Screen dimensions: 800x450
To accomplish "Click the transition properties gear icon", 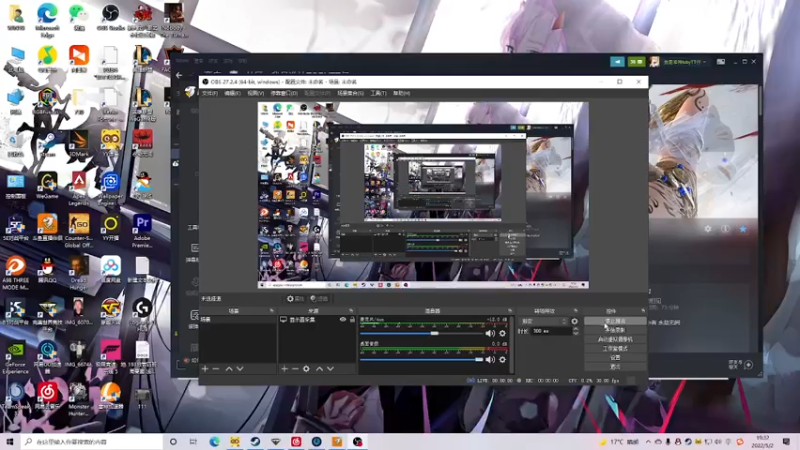I will click(x=574, y=321).
